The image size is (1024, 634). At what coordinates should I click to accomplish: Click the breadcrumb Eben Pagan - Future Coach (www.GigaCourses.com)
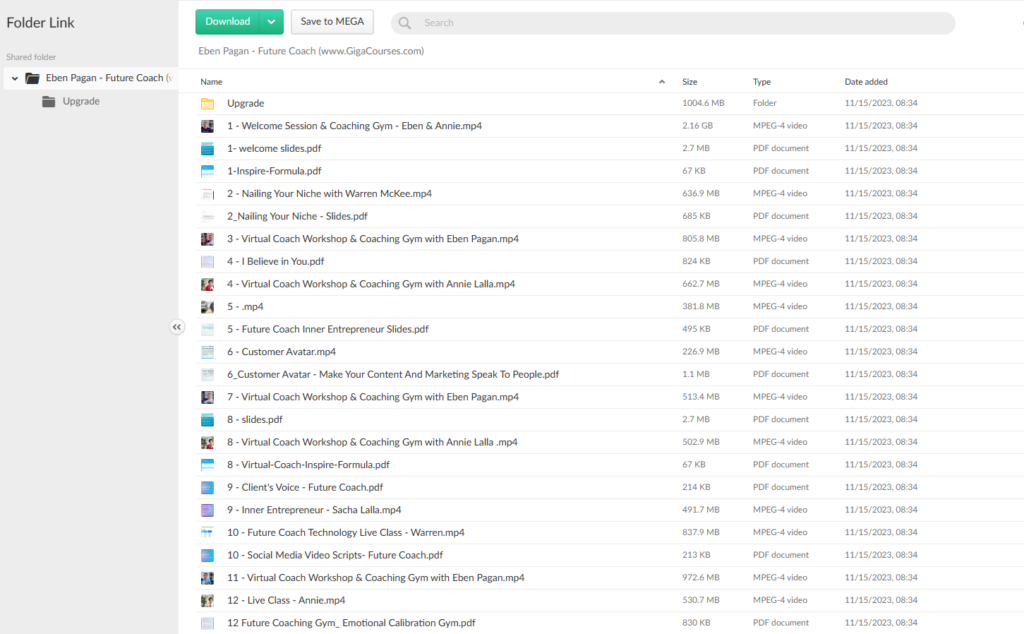click(311, 51)
